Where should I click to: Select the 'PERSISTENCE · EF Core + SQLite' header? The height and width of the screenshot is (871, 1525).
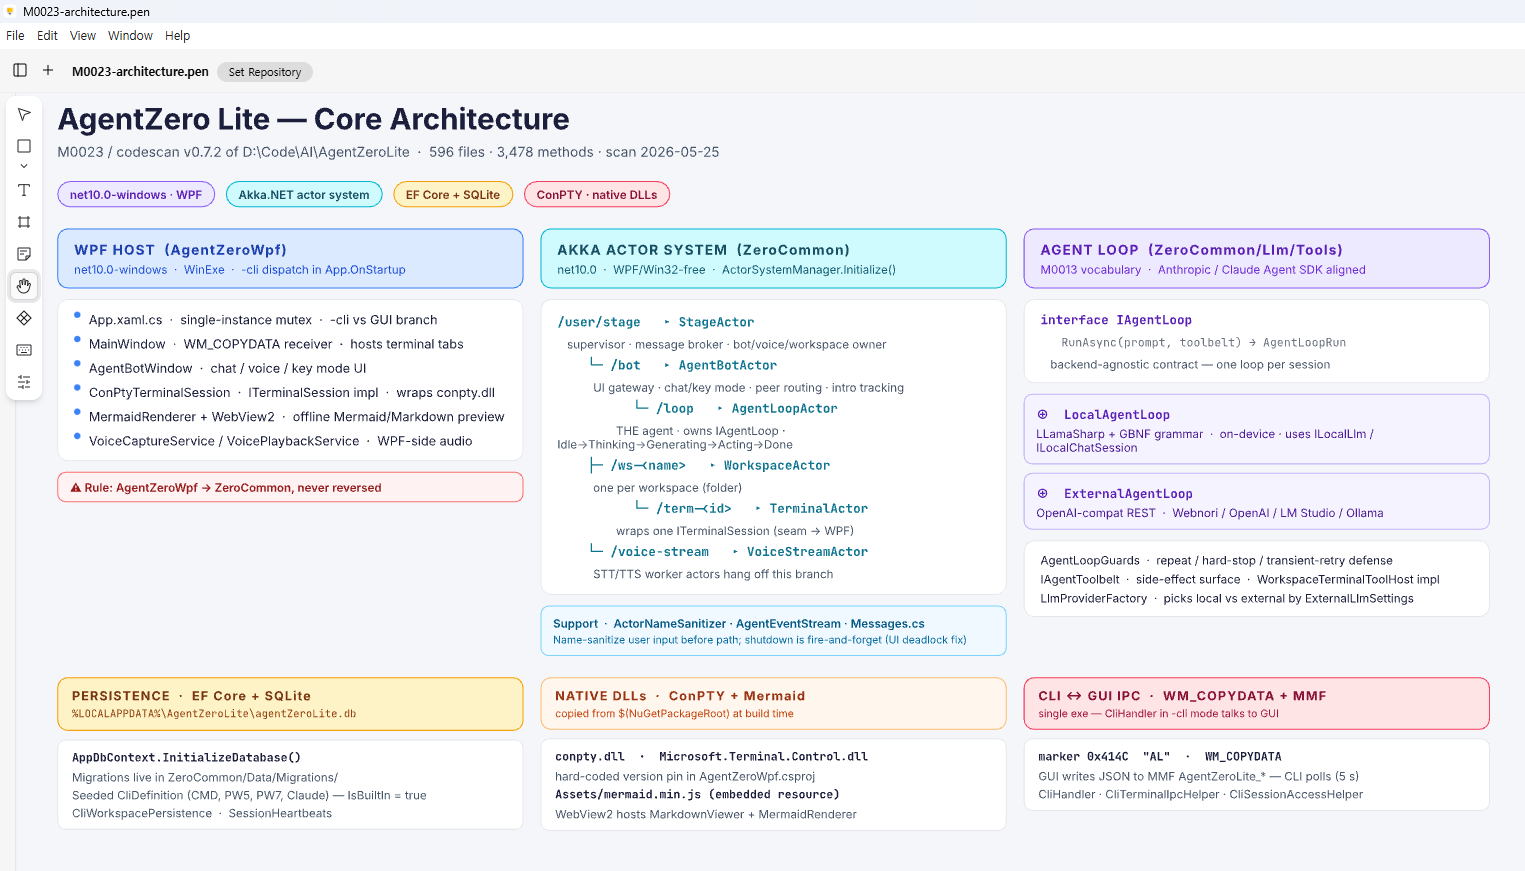point(291,704)
